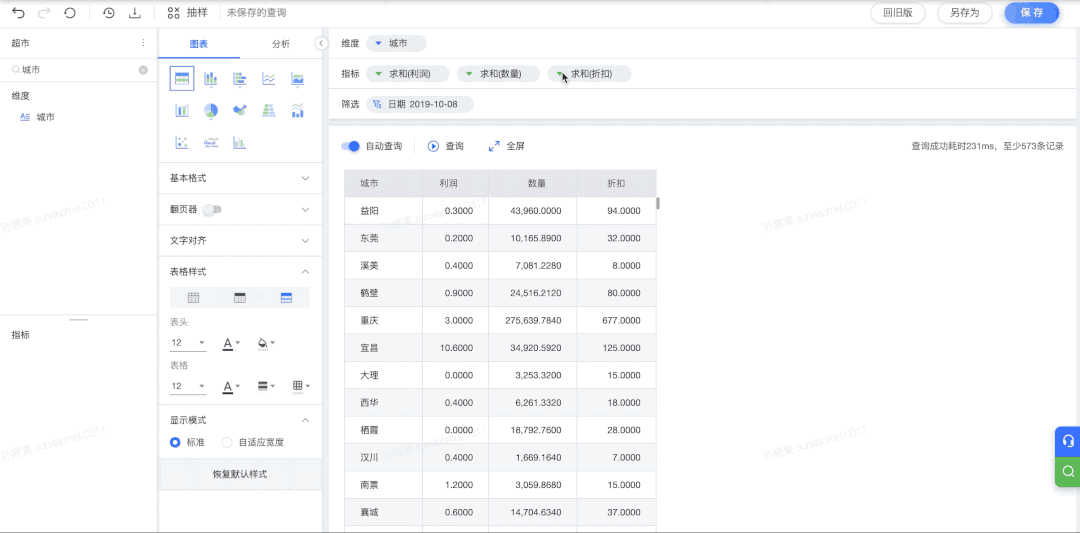The width and height of the screenshot is (1080, 533).
Task: Enable the 翻页器 pager switch
Action: pyautogui.click(x=211, y=210)
